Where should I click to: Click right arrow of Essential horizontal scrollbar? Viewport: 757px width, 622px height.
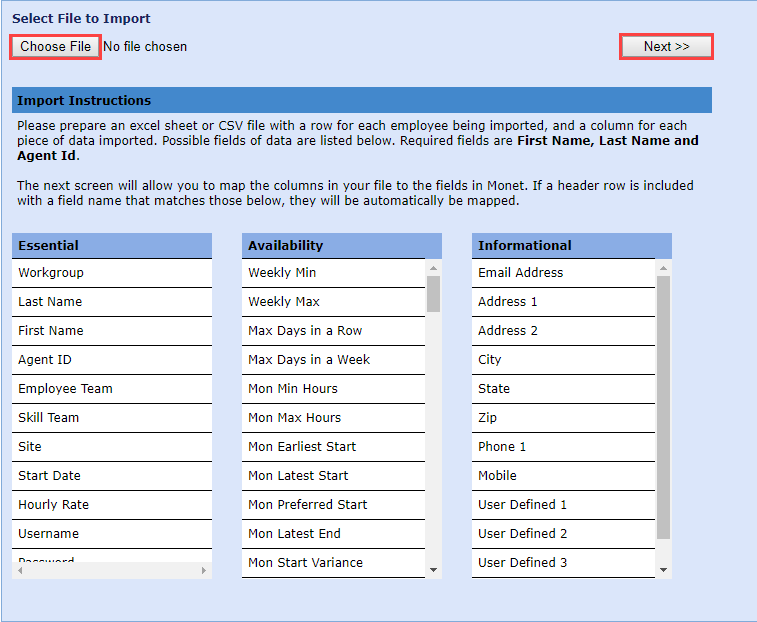point(205,570)
